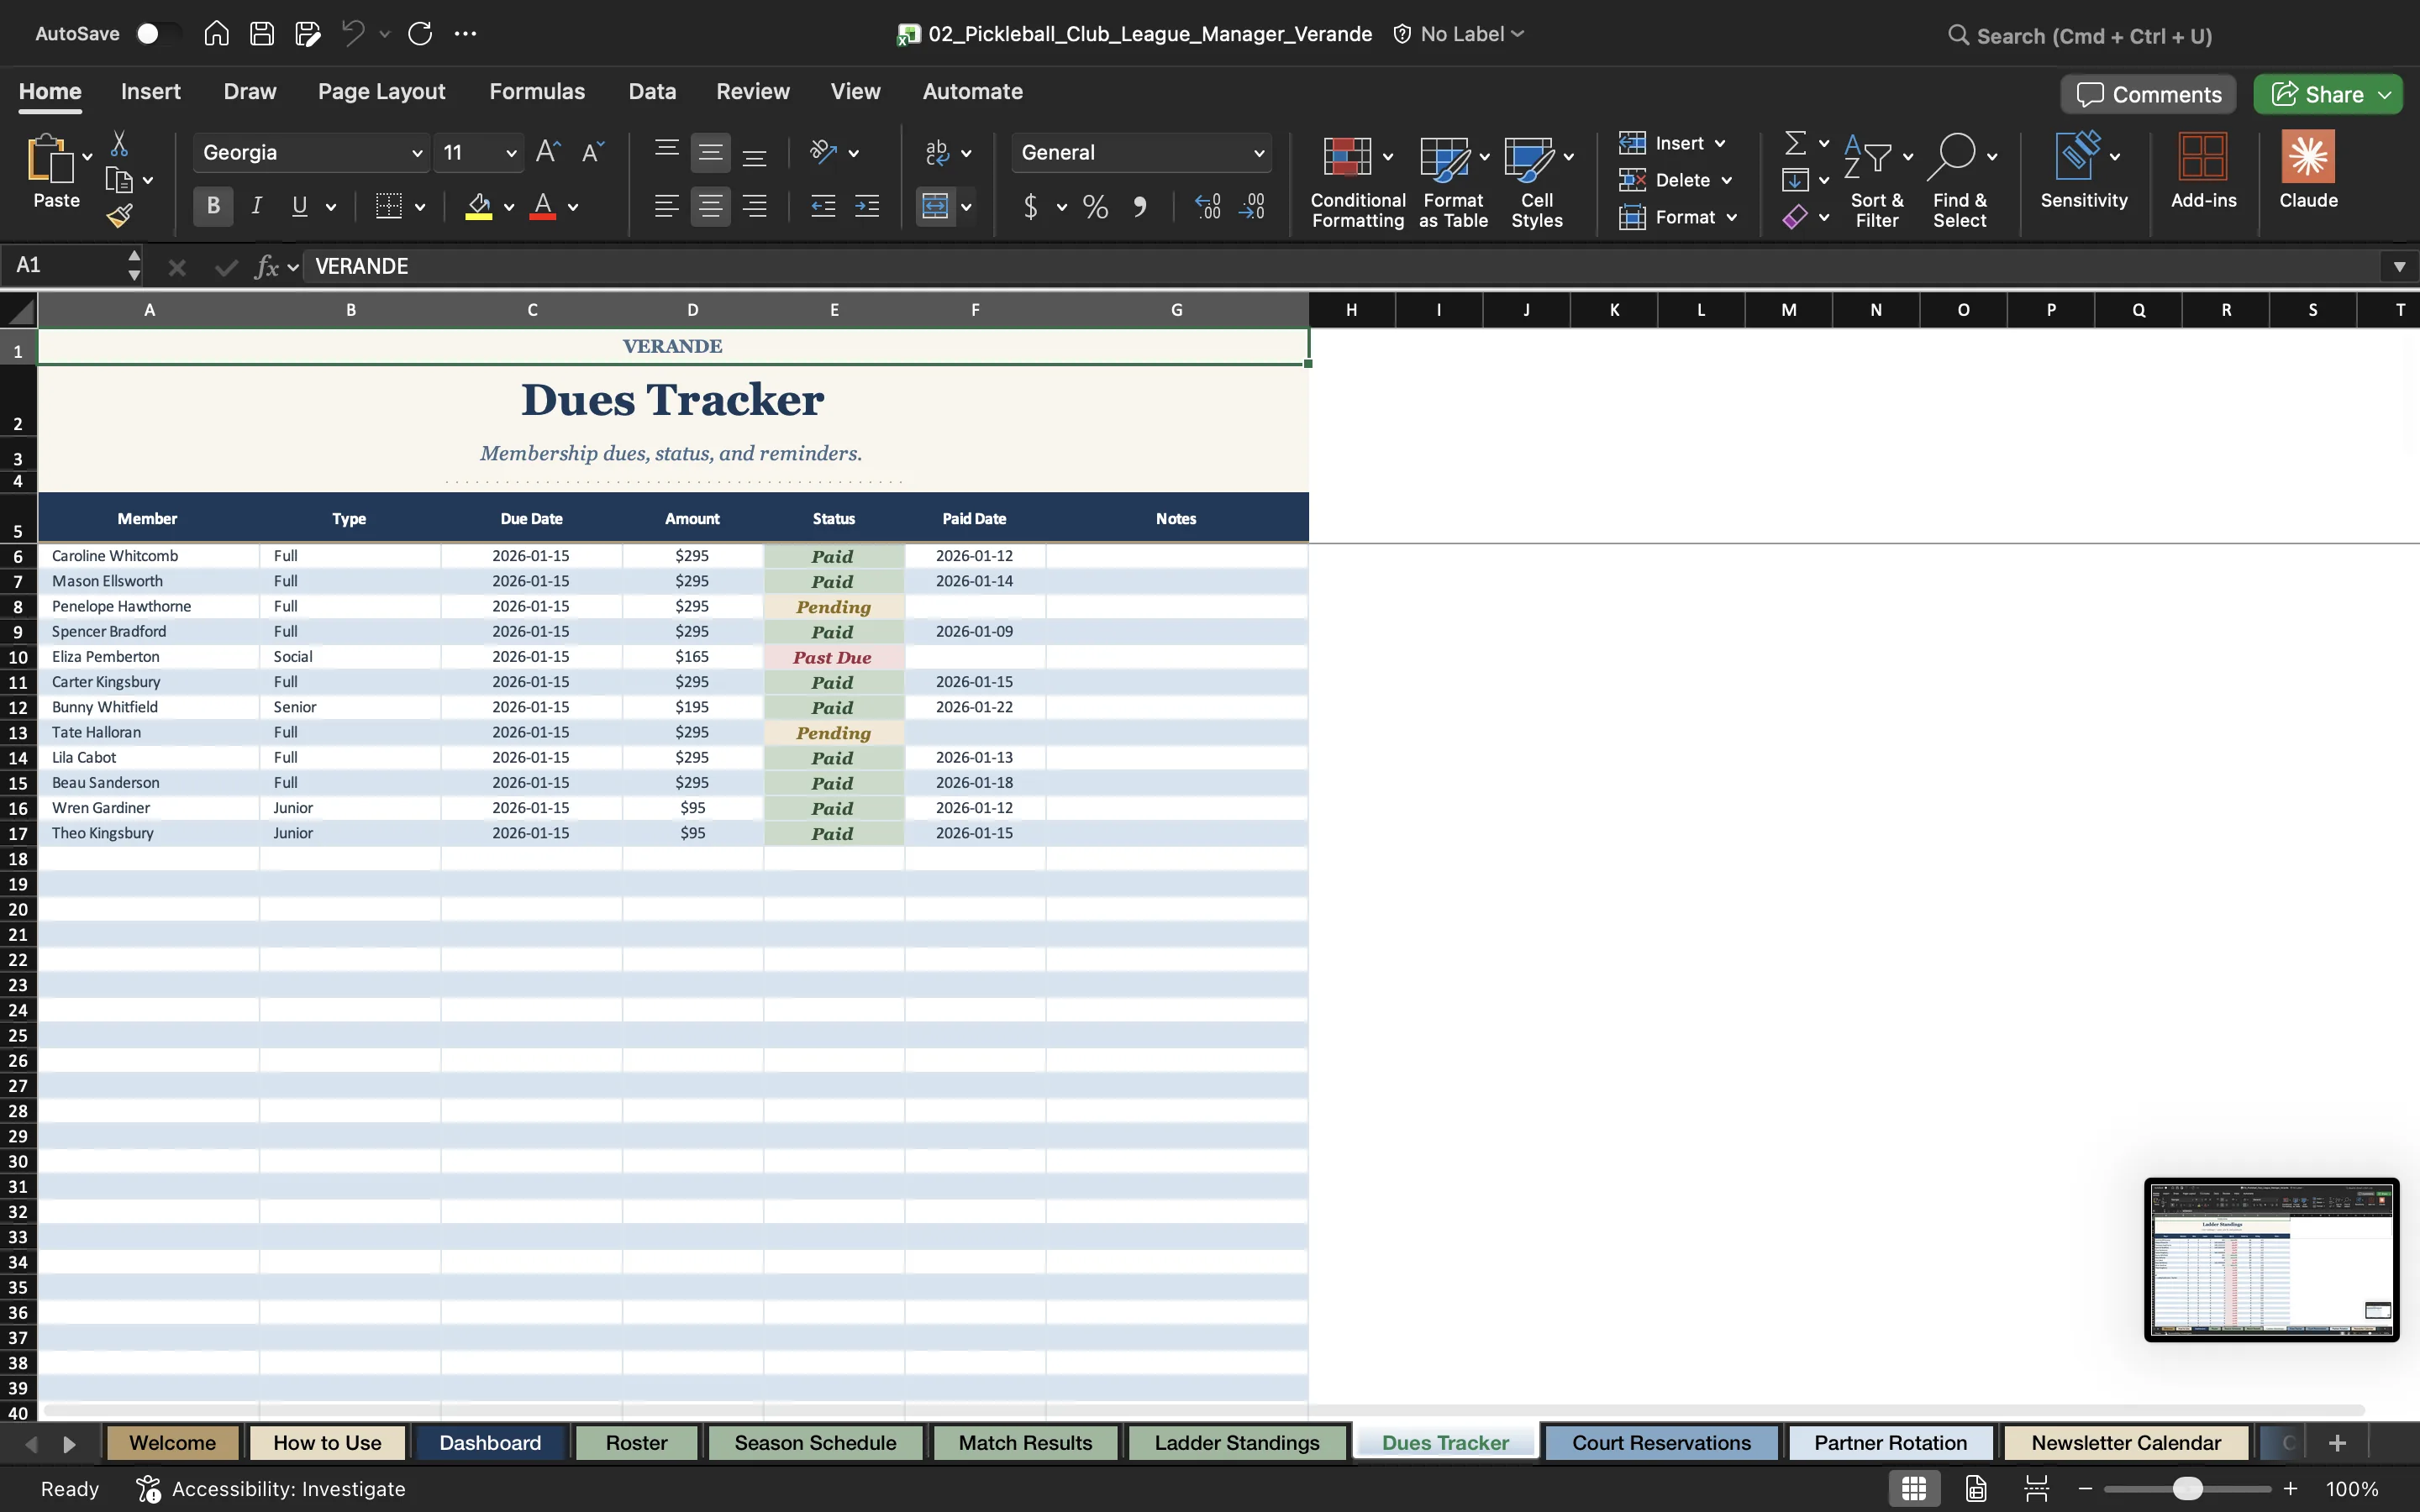Switch to the Ladder Standings sheet tab

click(1237, 1443)
